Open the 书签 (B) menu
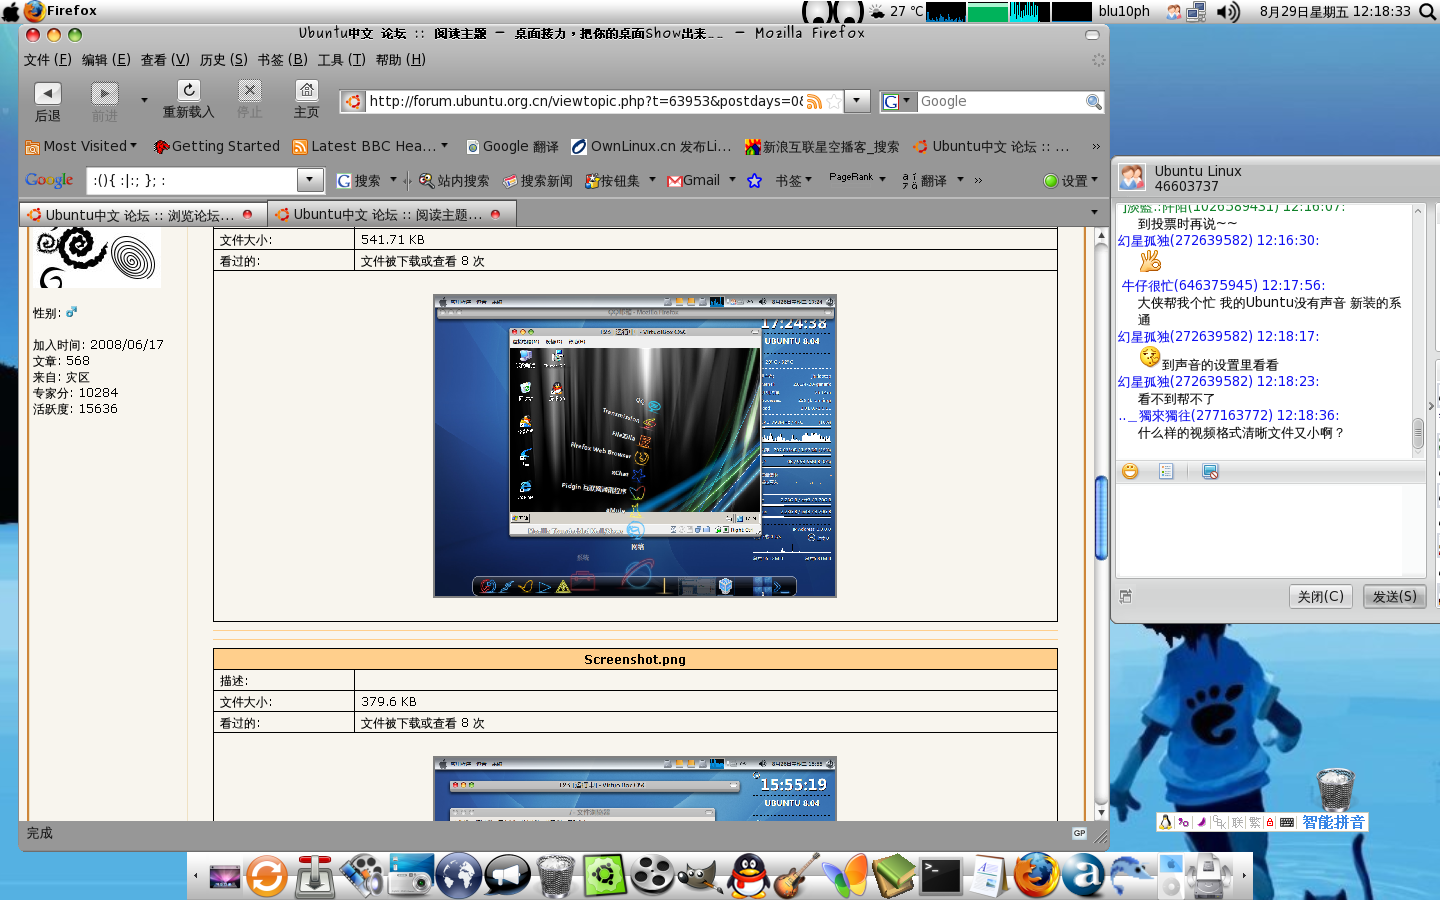The width and height of the screenshot is (1440, 900). (282, 59)
